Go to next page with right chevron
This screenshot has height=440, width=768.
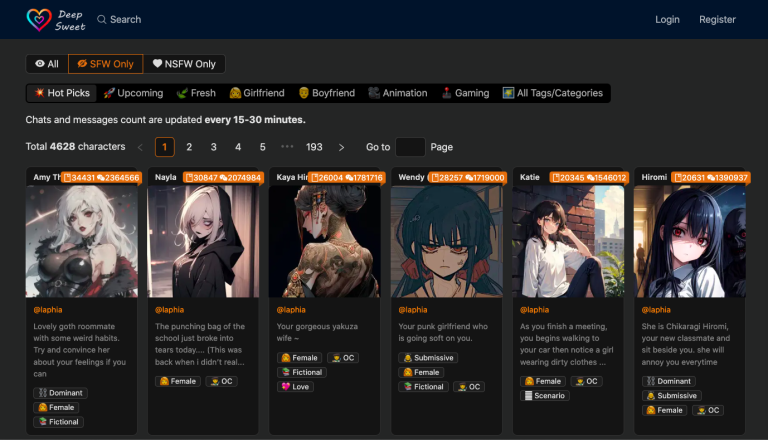(342, 147)
